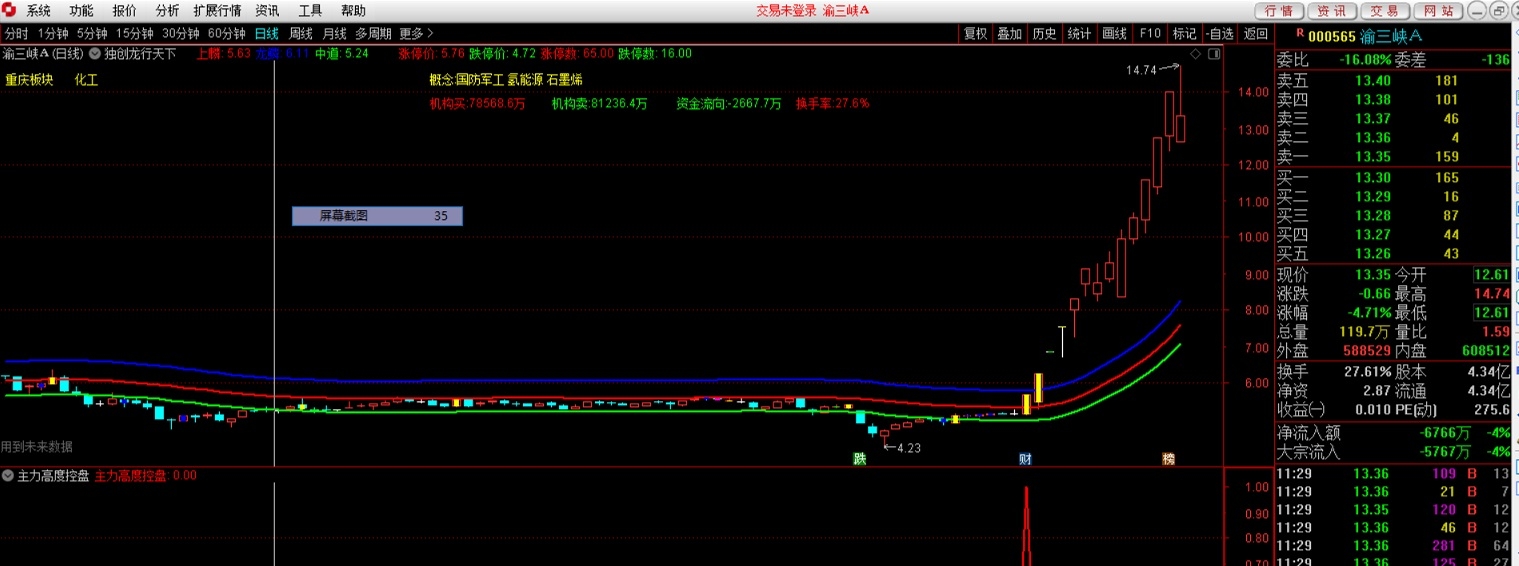Image resolution: width=1519 pixels, height=566 pixels.
Task: Click the 大宗流入 -5767万 row
Action: [1393, 452]
